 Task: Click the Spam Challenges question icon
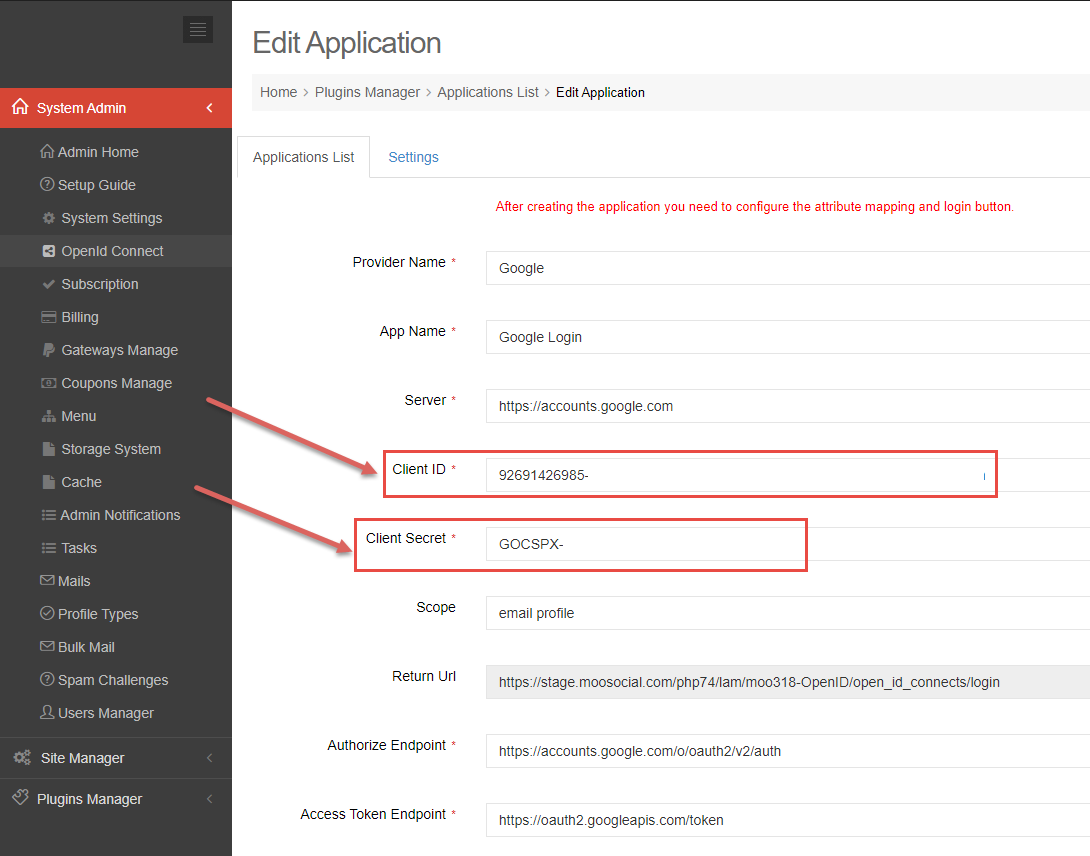(47, 679)
